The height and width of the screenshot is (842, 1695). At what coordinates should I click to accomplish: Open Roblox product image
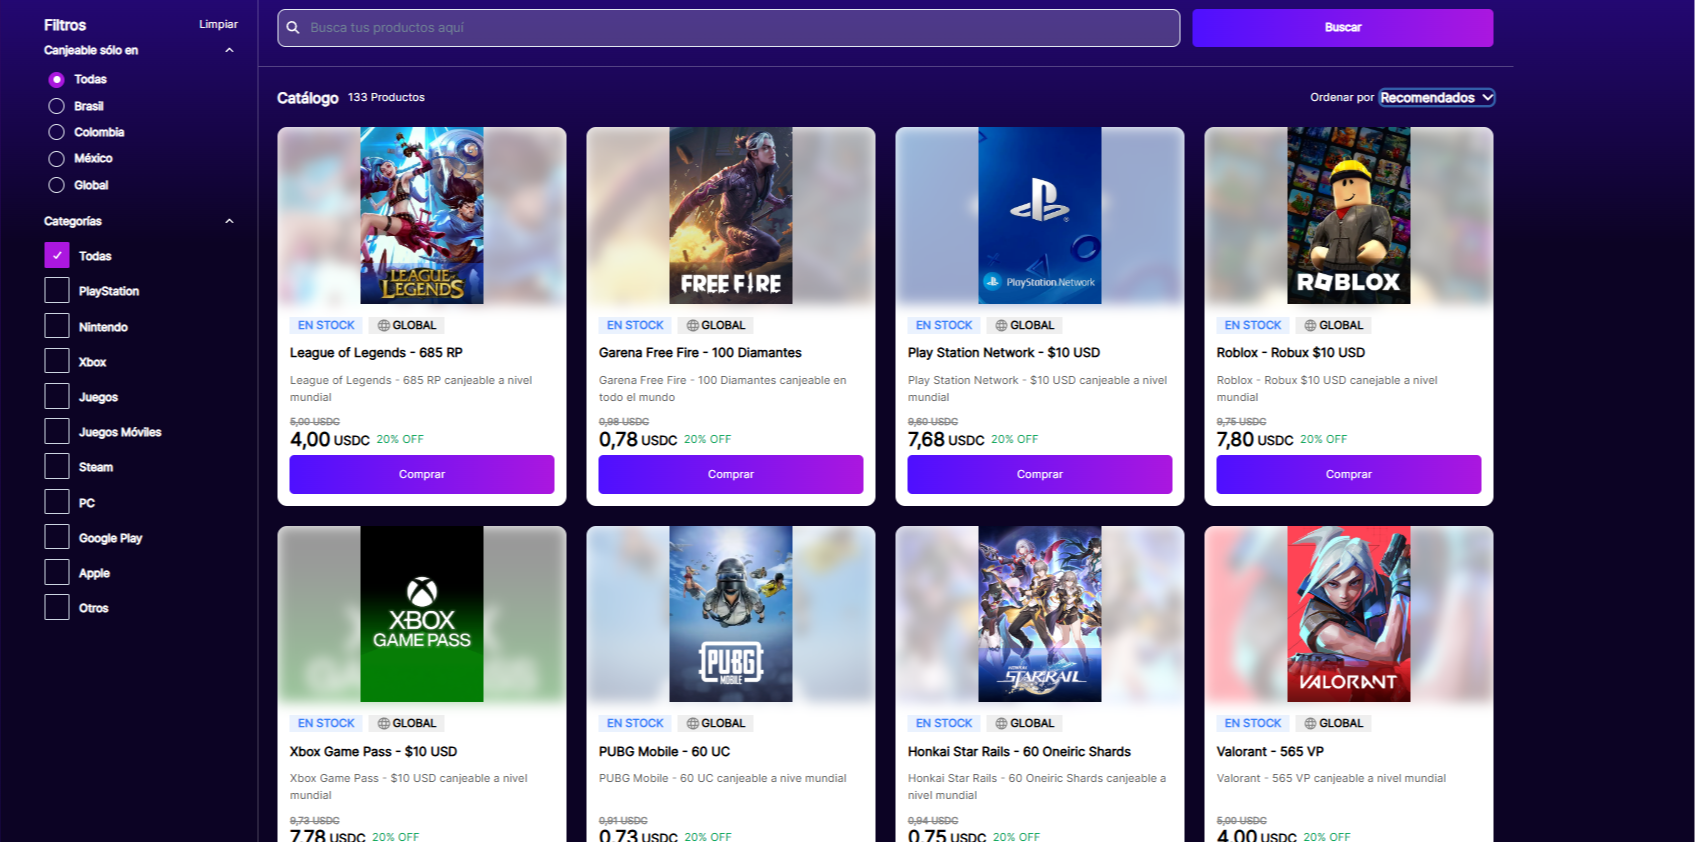click(1349, 215)
